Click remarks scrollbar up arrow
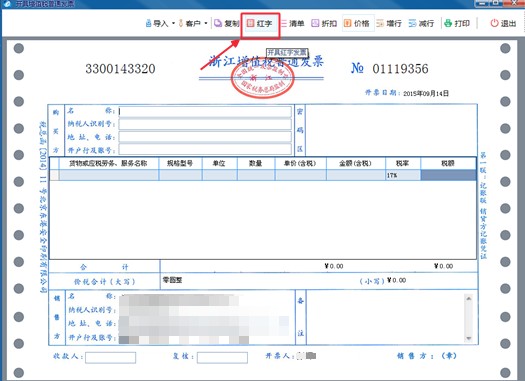The width and height of the screenshot is (525, 381). (x=469, y=298)
